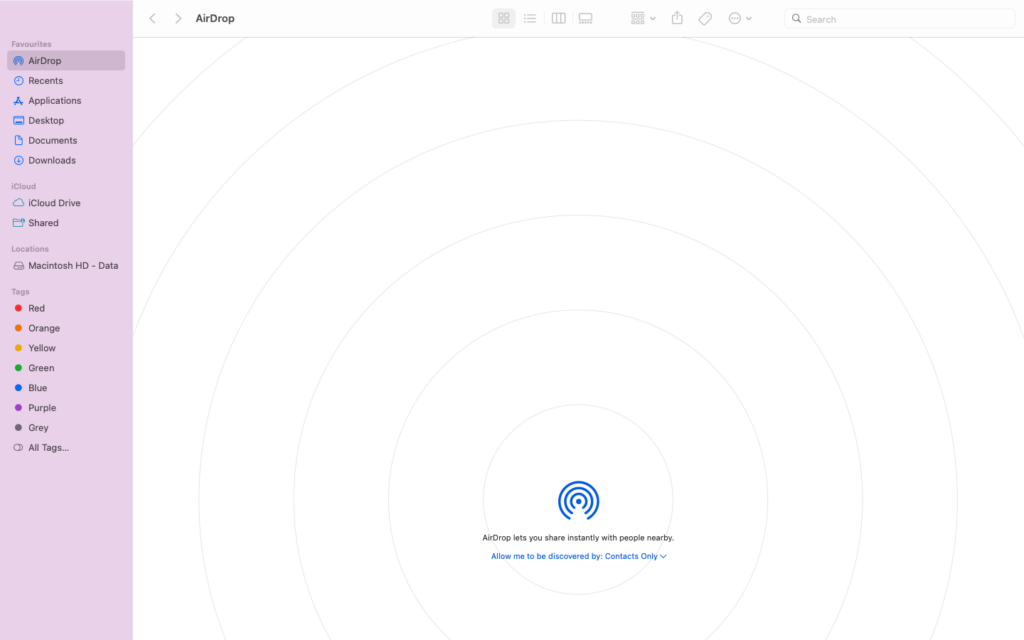Select the Blue tag
This screenshot has height=640, width=1024.
[66, 388]
